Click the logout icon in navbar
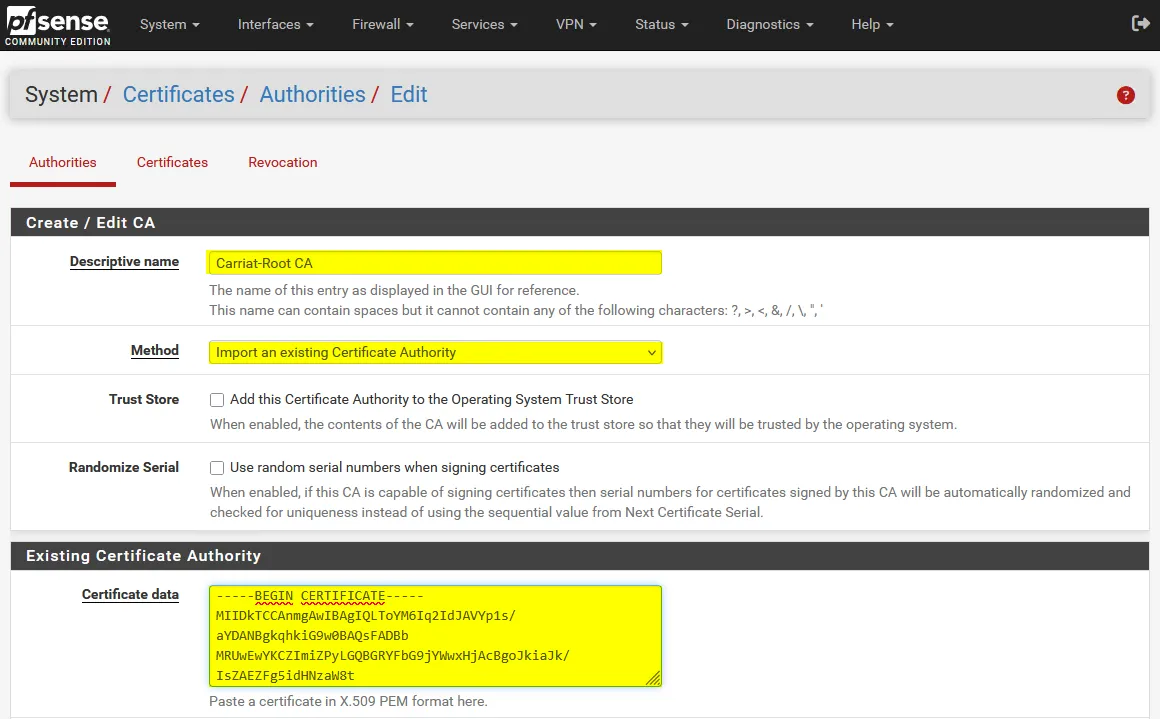 (1139, 24)
